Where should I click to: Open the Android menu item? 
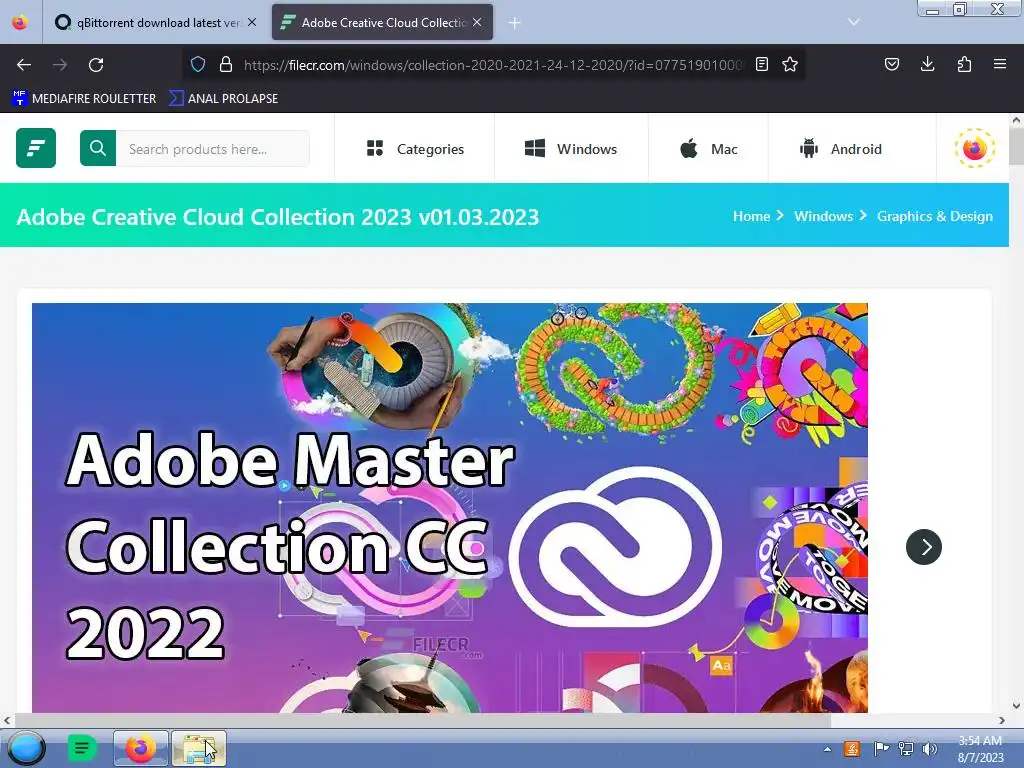coord(841,149)
